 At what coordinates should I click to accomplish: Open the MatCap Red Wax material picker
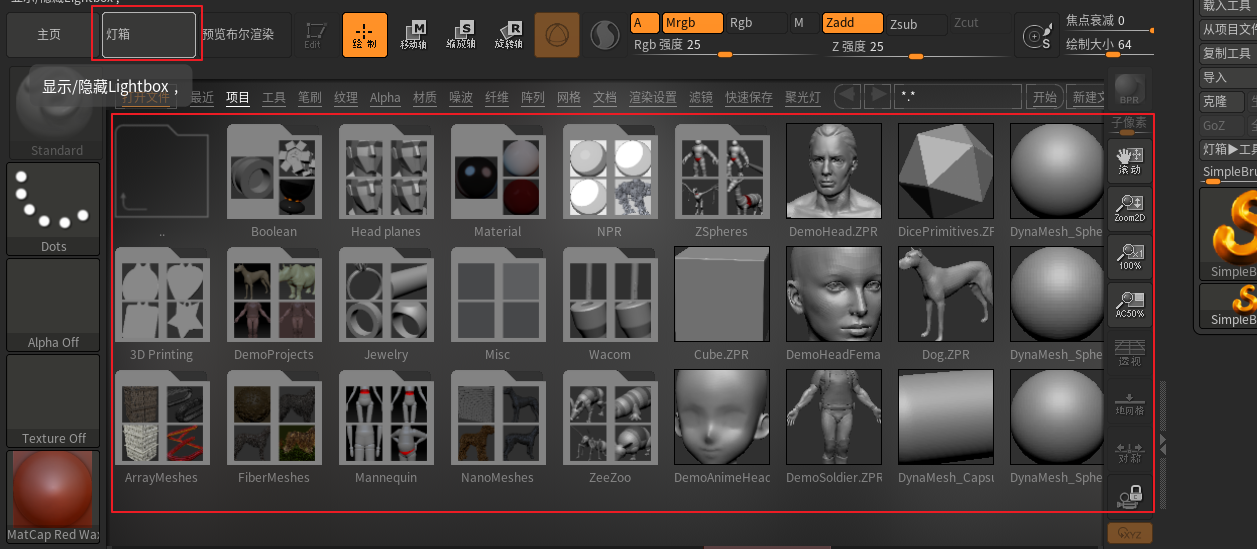click(x=54, y=496)
